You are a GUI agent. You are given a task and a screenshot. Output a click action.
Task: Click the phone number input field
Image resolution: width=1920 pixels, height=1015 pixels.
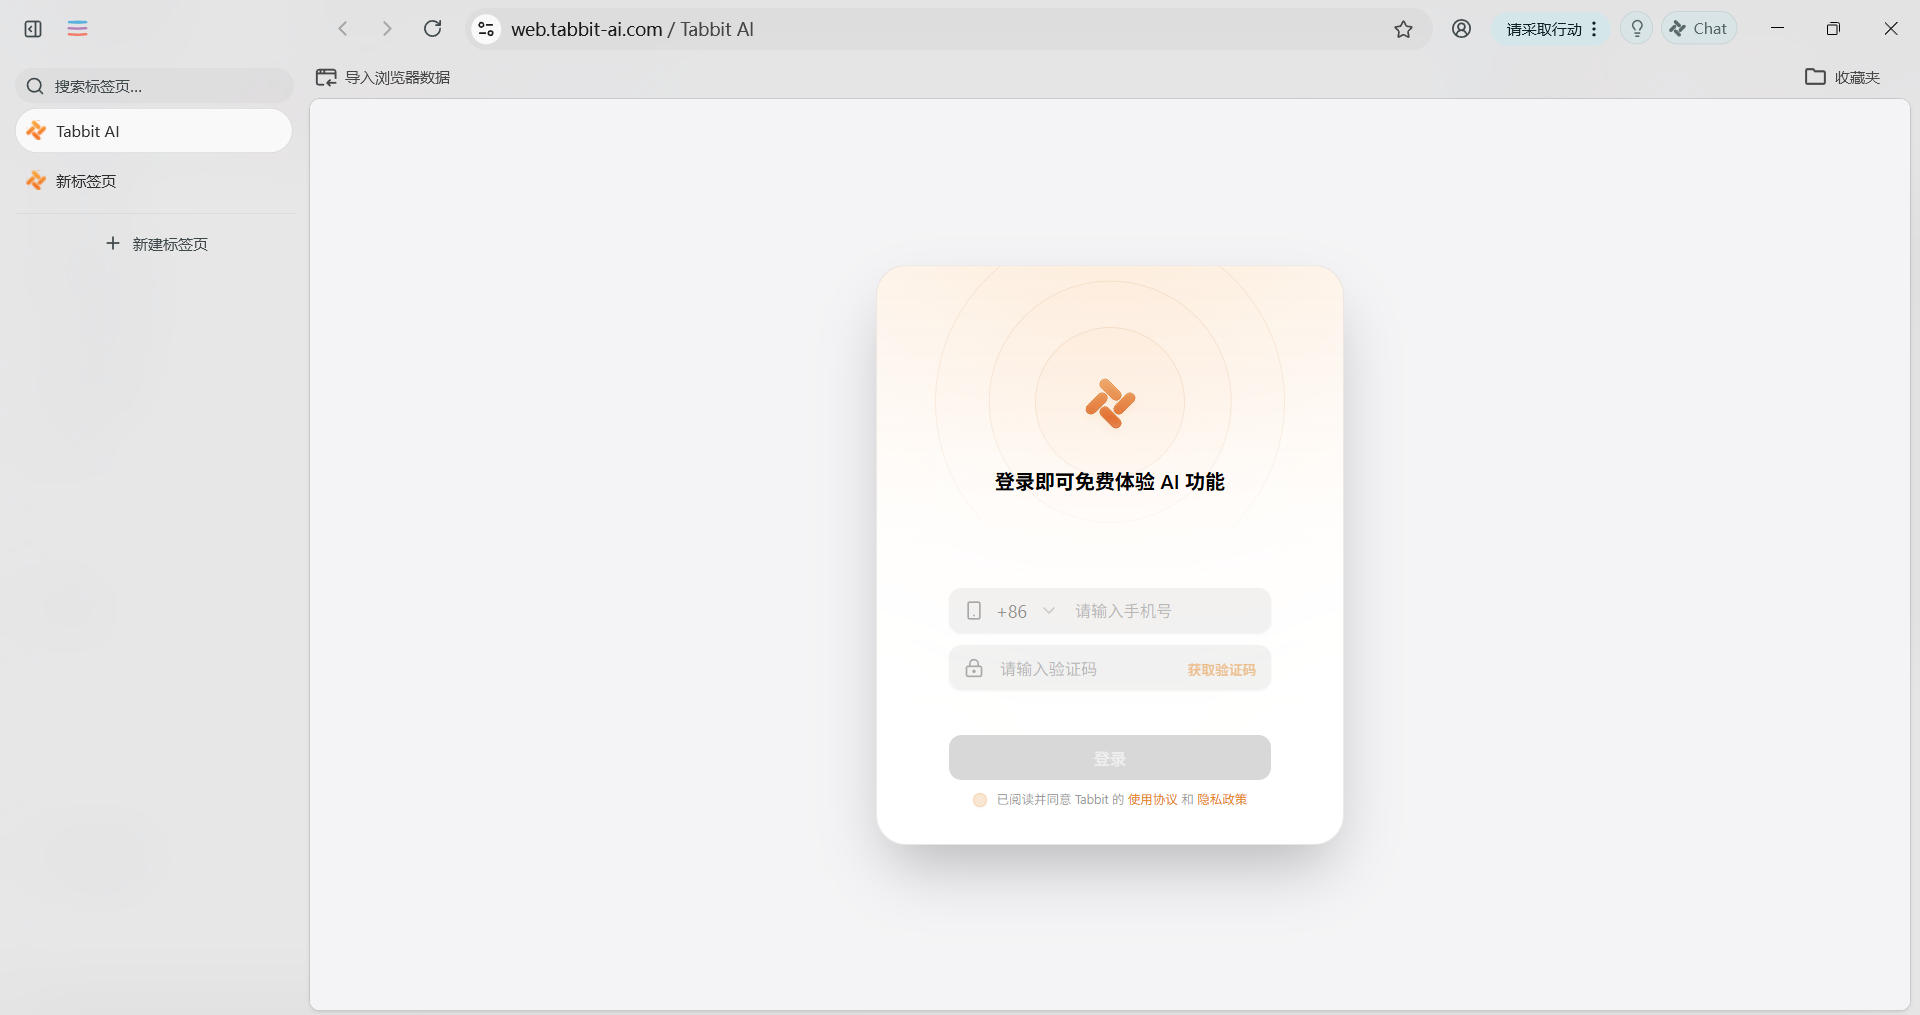(1165, 611)
